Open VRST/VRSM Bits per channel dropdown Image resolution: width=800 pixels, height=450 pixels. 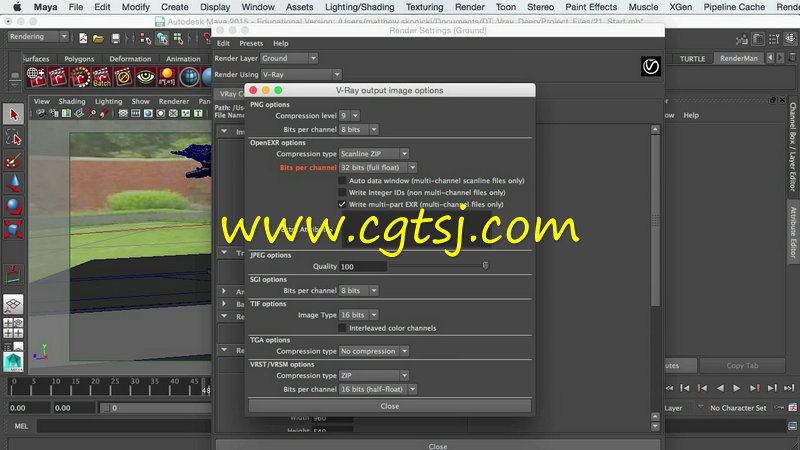[378, 389]
